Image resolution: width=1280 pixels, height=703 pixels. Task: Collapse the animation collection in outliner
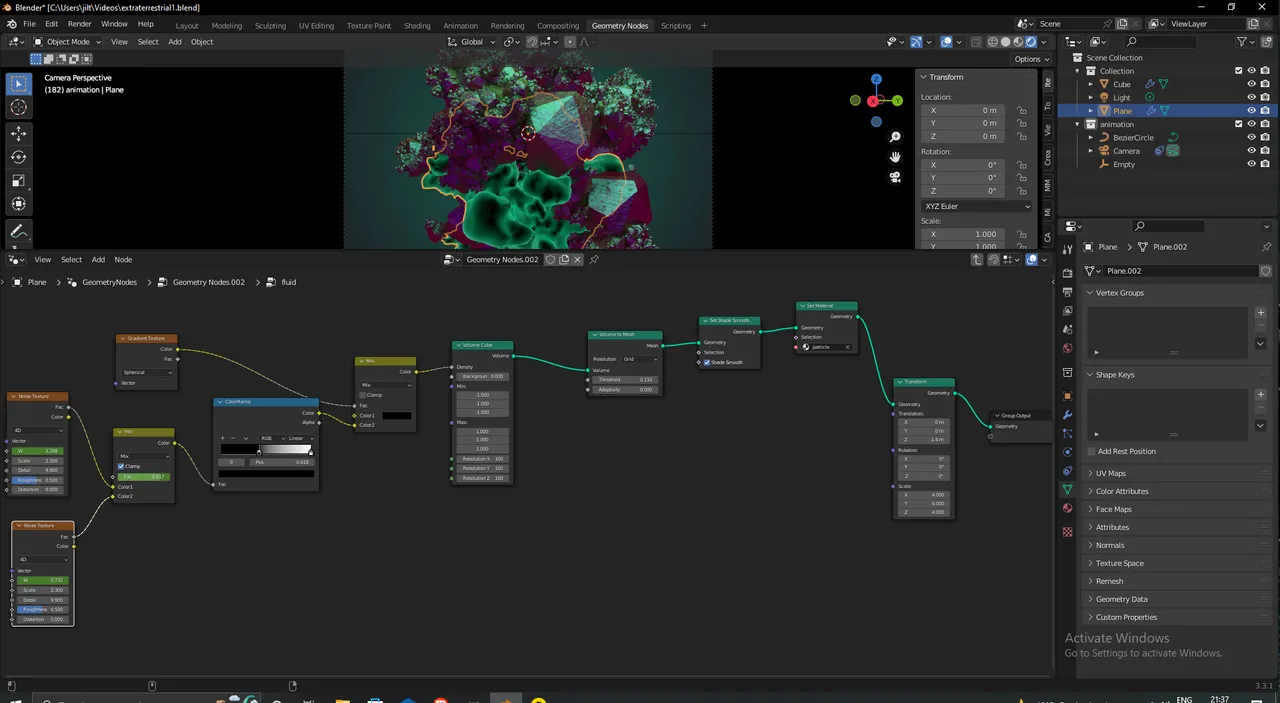click(1078, 124)
